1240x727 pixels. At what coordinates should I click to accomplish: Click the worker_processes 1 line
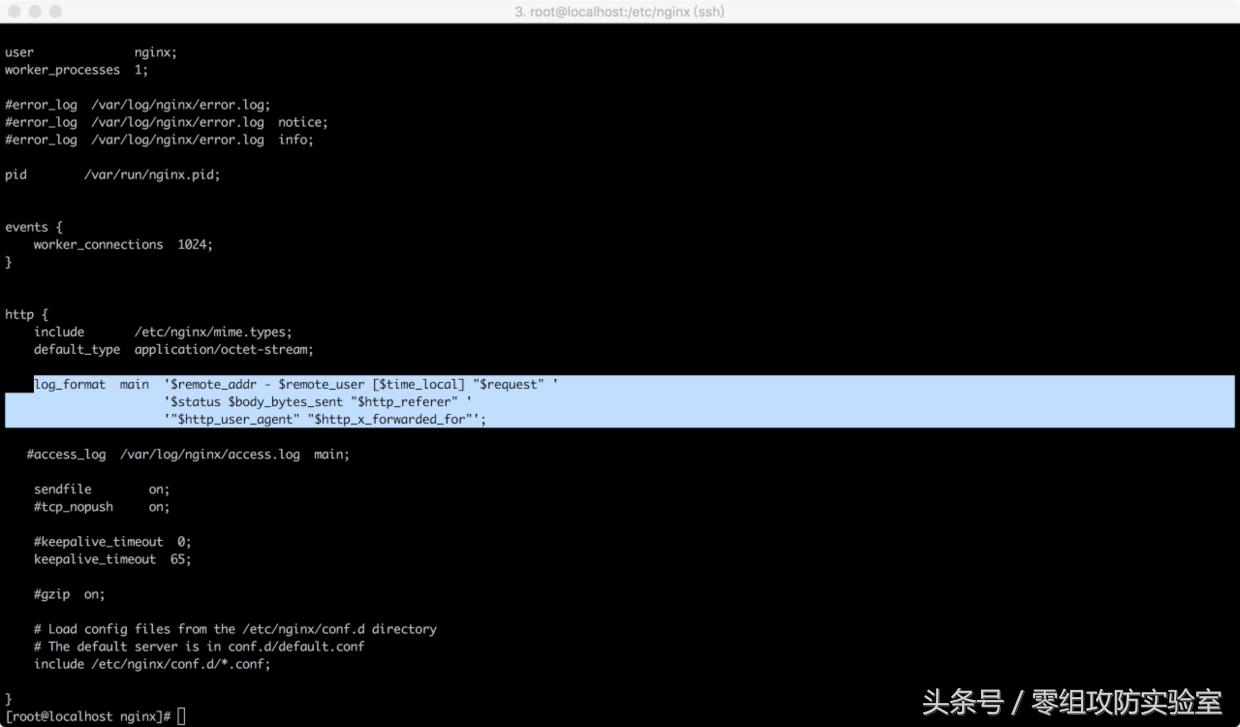(75, 69)
